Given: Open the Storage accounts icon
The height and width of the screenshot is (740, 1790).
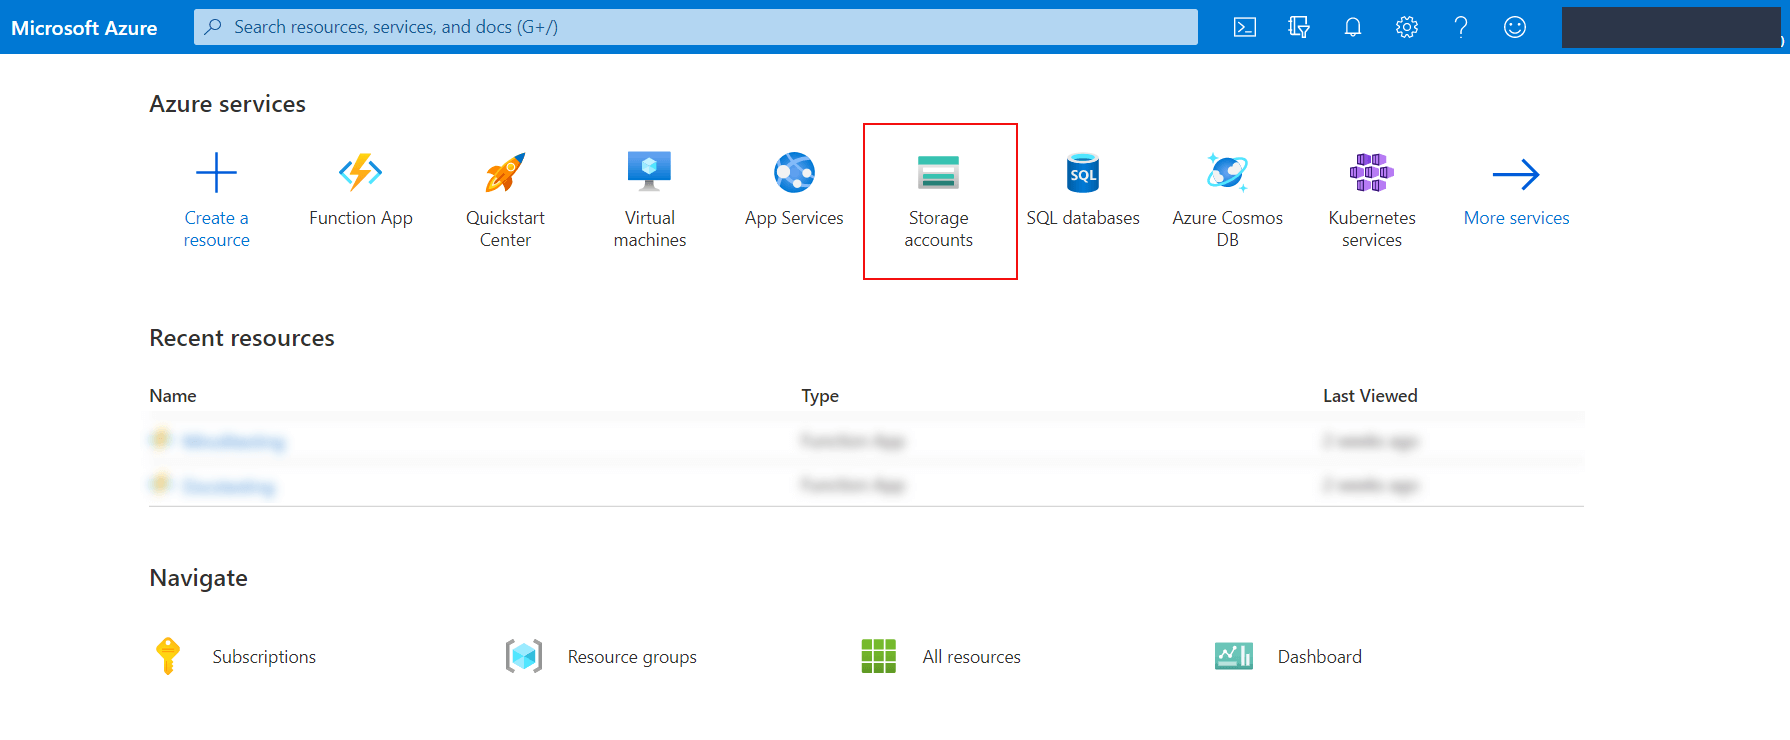Looking at the screenshot, I should tap(939, 172).
